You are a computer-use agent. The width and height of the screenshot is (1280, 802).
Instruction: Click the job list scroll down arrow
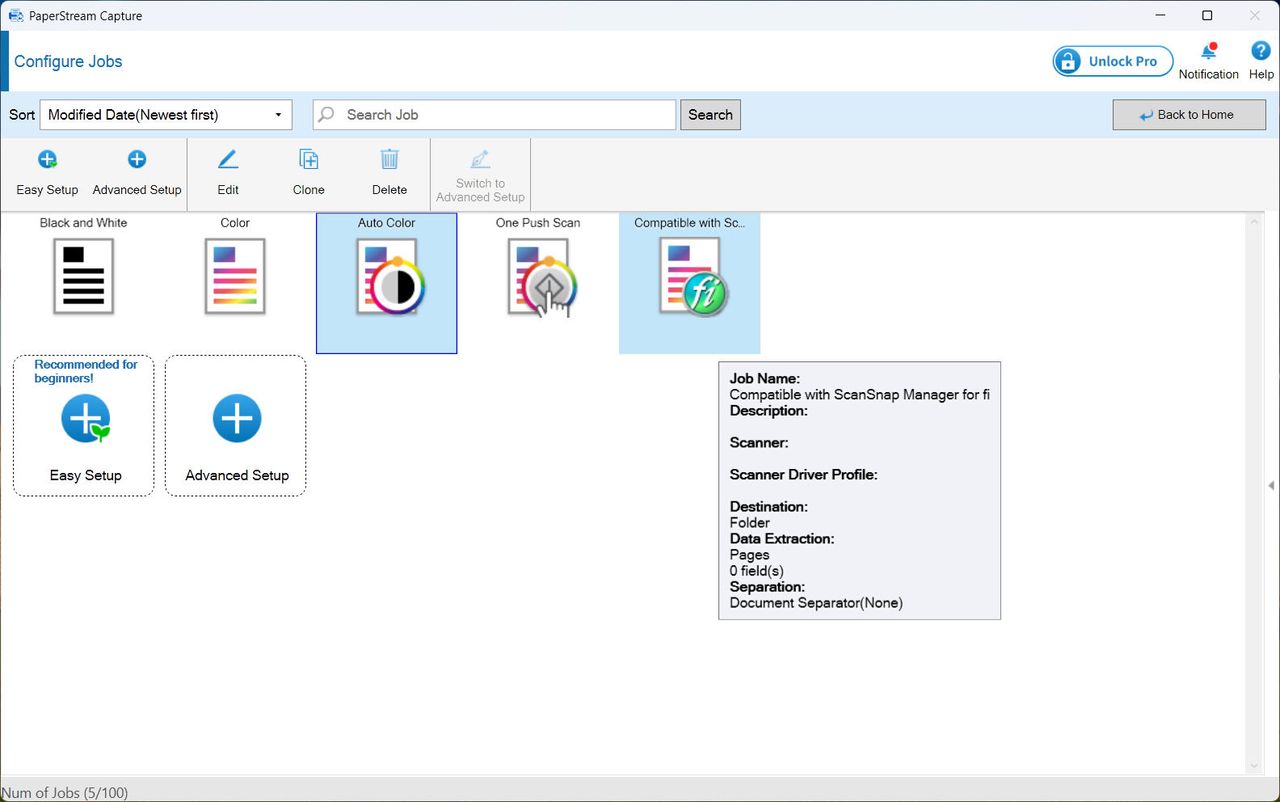point(1254,767)
